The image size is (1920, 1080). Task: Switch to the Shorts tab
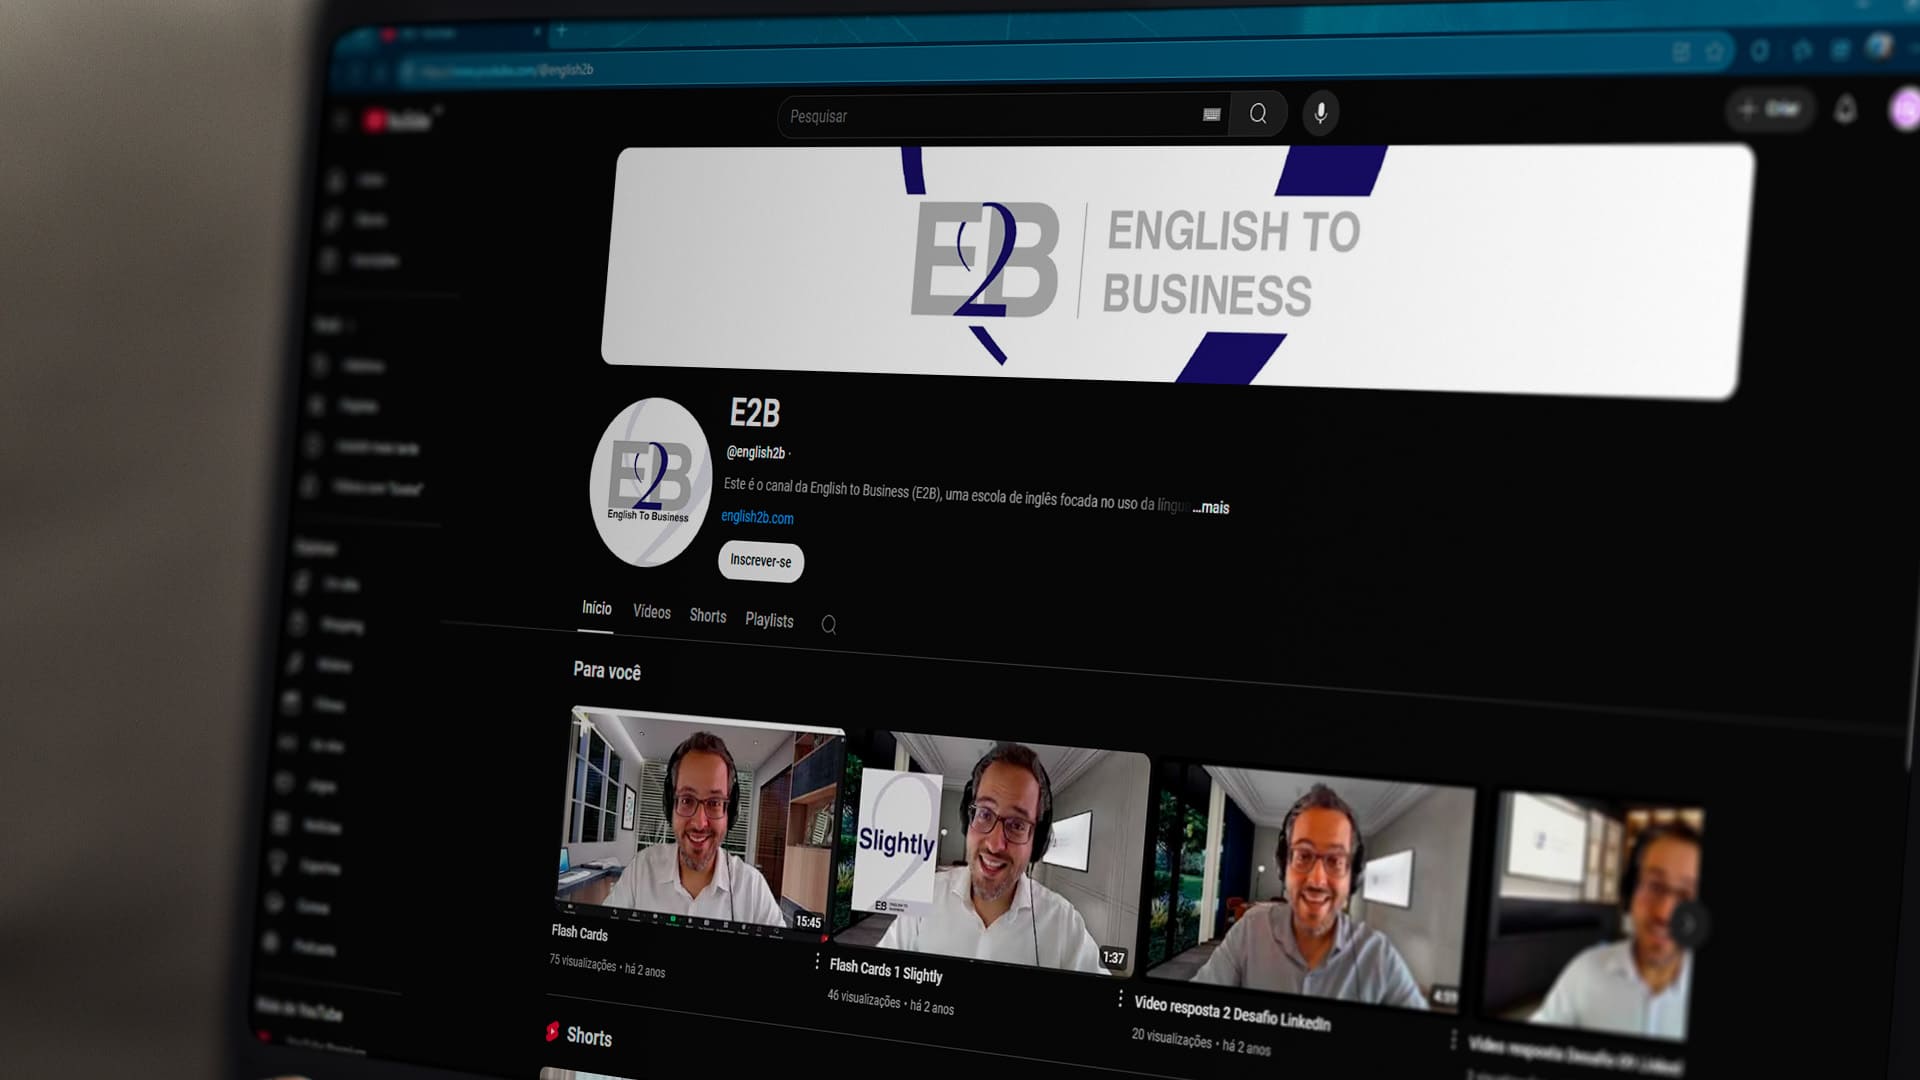point(708,616)
